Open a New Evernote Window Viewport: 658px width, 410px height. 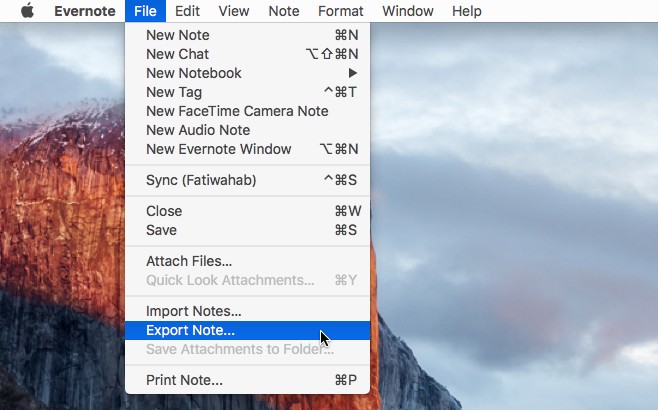(x=248, y=149)
